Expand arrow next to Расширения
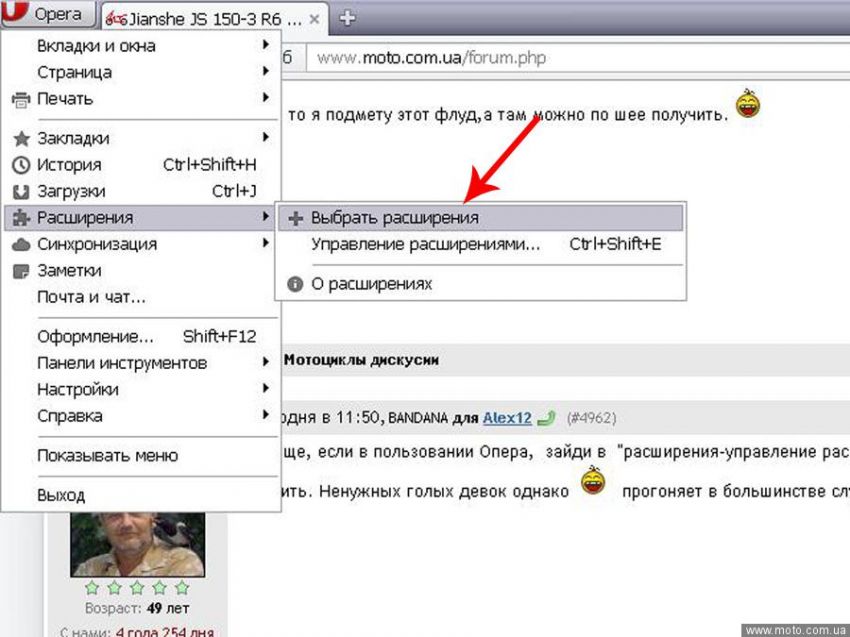 [266, 217]
